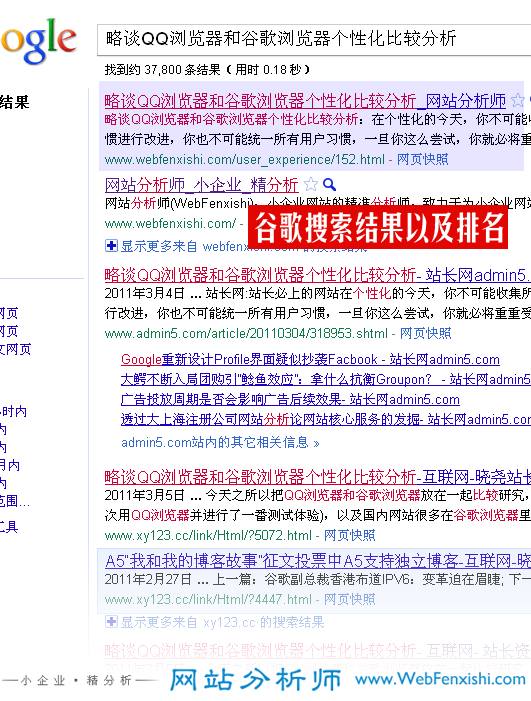Focus the Google search query box
Image resolution: width=531 pixels, height=701 pixels.
[314, 39]
